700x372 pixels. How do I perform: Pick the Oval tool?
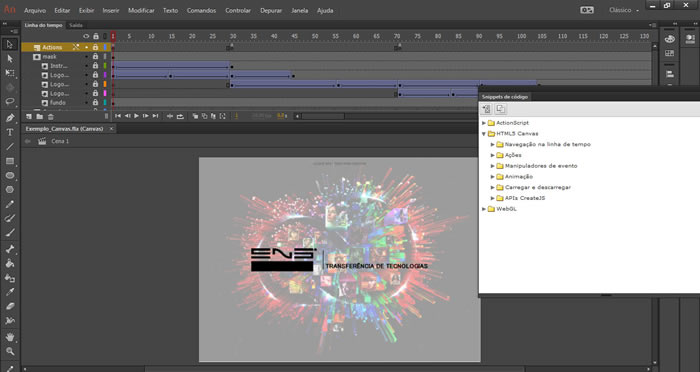click(x=10, y=176)
